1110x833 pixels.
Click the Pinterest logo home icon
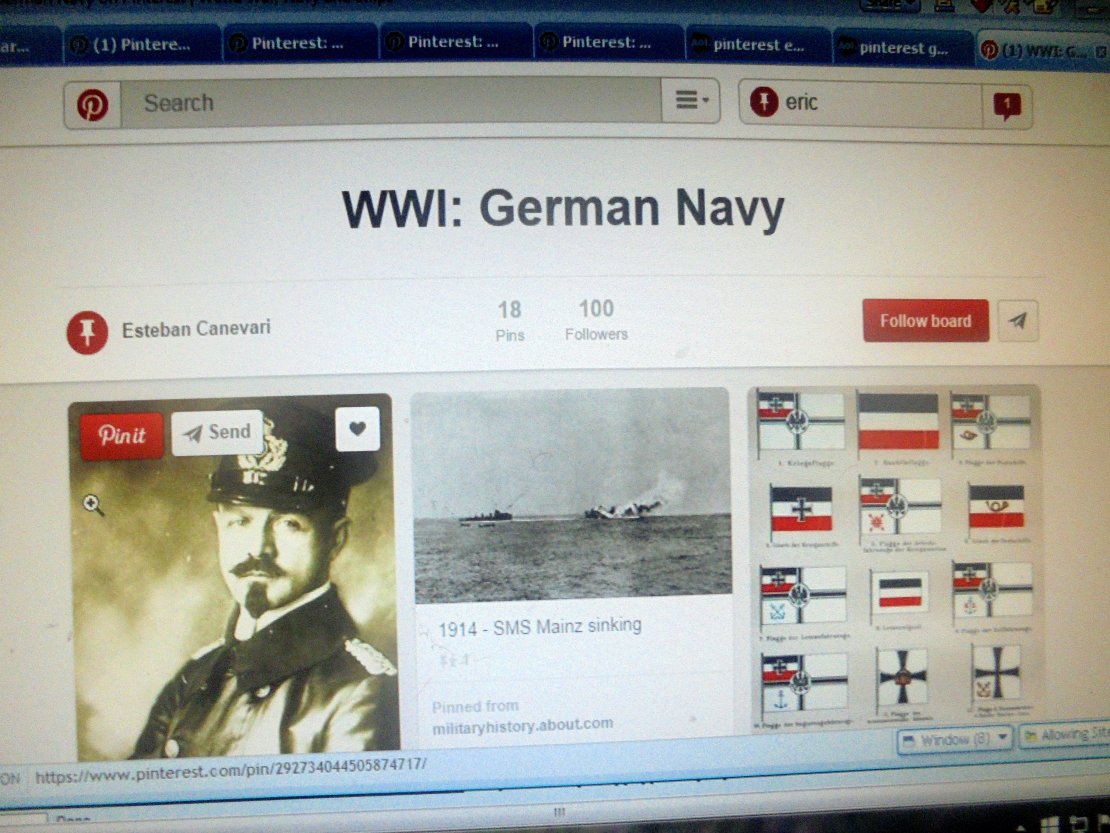click(x=93, y=105)
